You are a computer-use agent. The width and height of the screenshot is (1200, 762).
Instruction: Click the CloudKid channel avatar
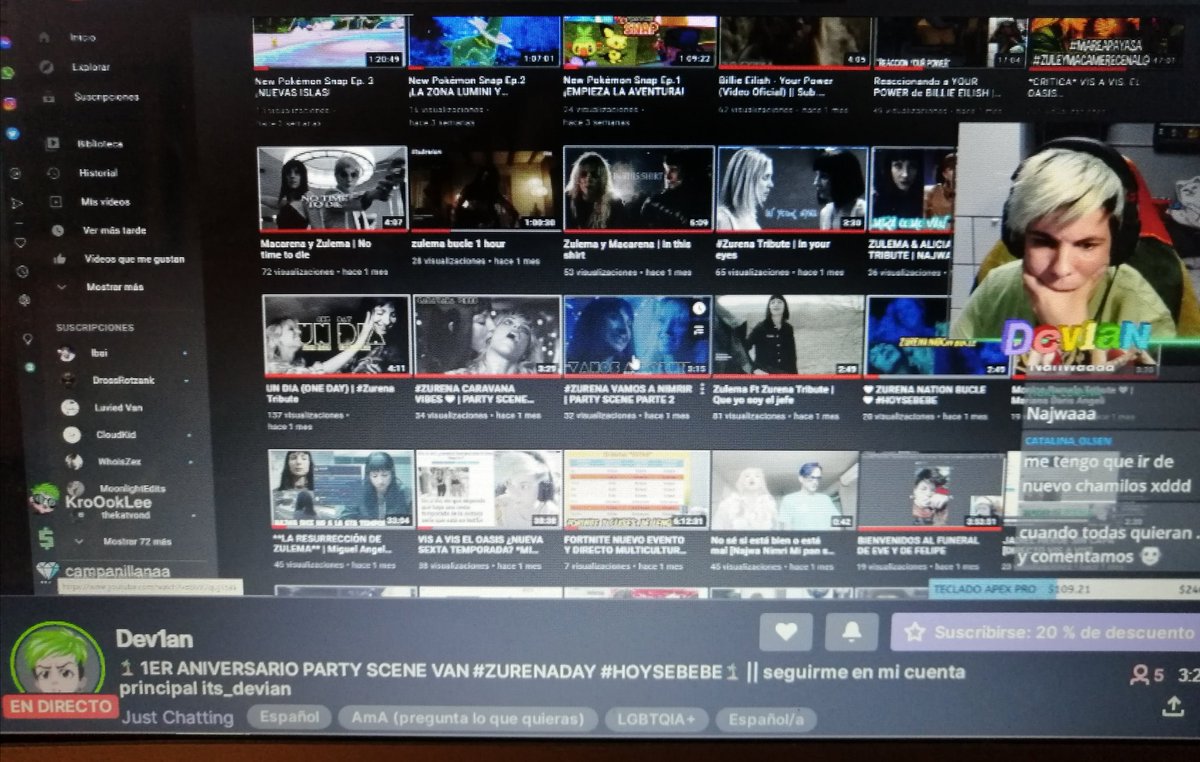(71, 434)
